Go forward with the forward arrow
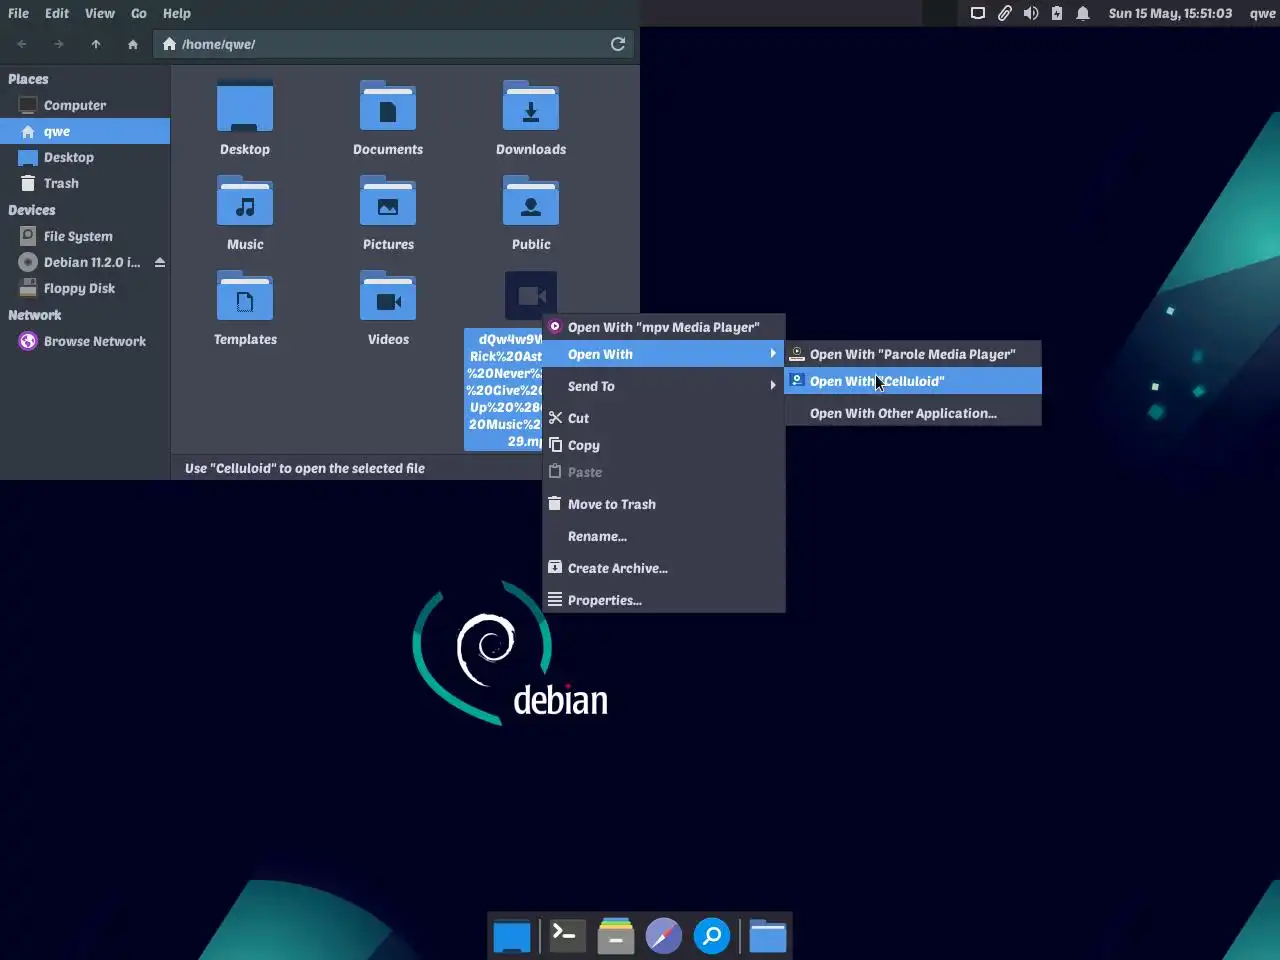This screenshot has width=1280, height=960. click(58, 44)
